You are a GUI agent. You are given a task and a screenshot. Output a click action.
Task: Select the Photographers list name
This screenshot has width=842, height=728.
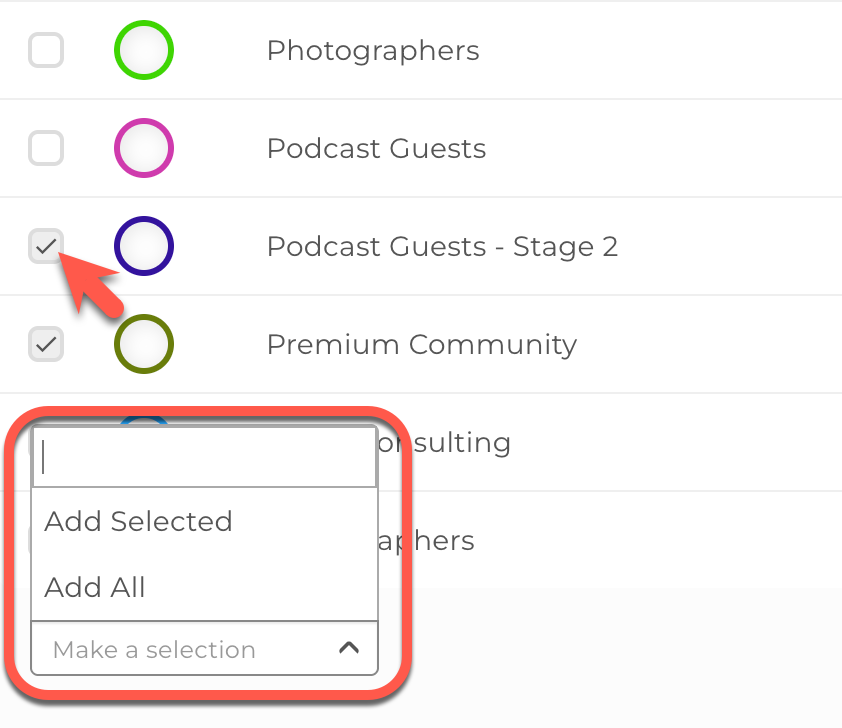click(x=373, y=50)
